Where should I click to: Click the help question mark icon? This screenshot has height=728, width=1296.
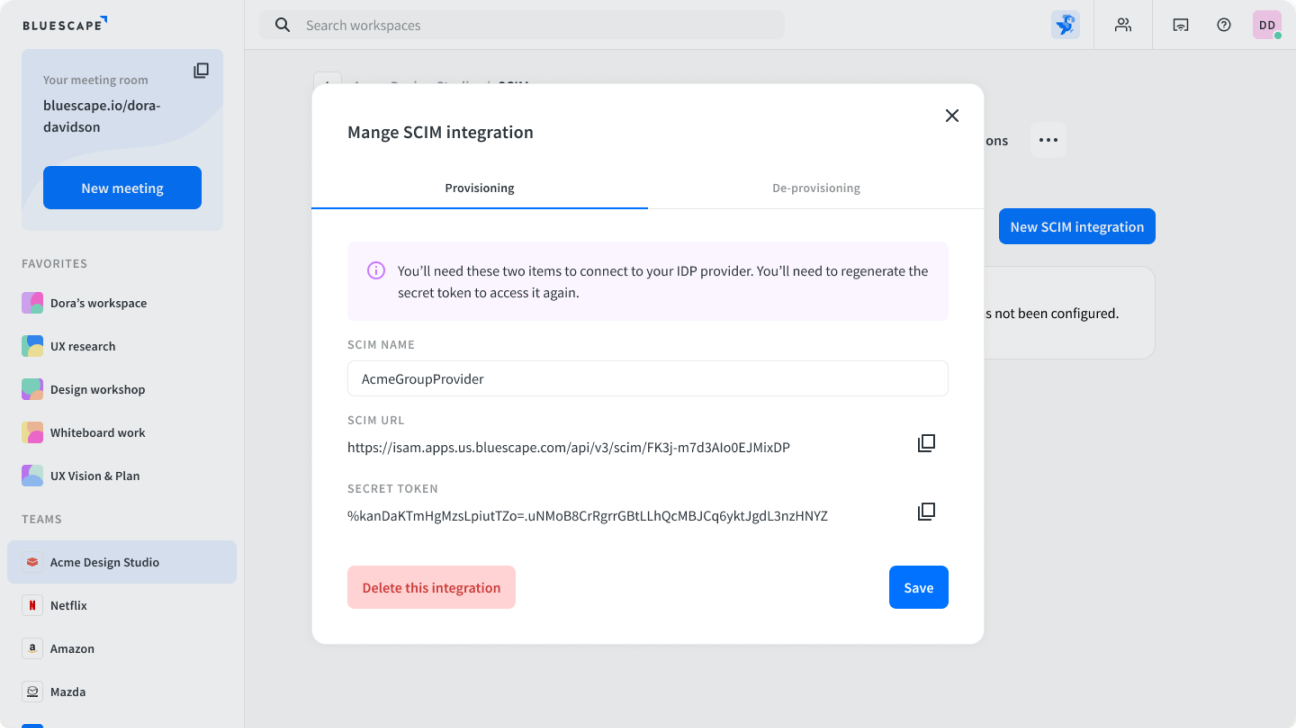[x=1223, y=24]
